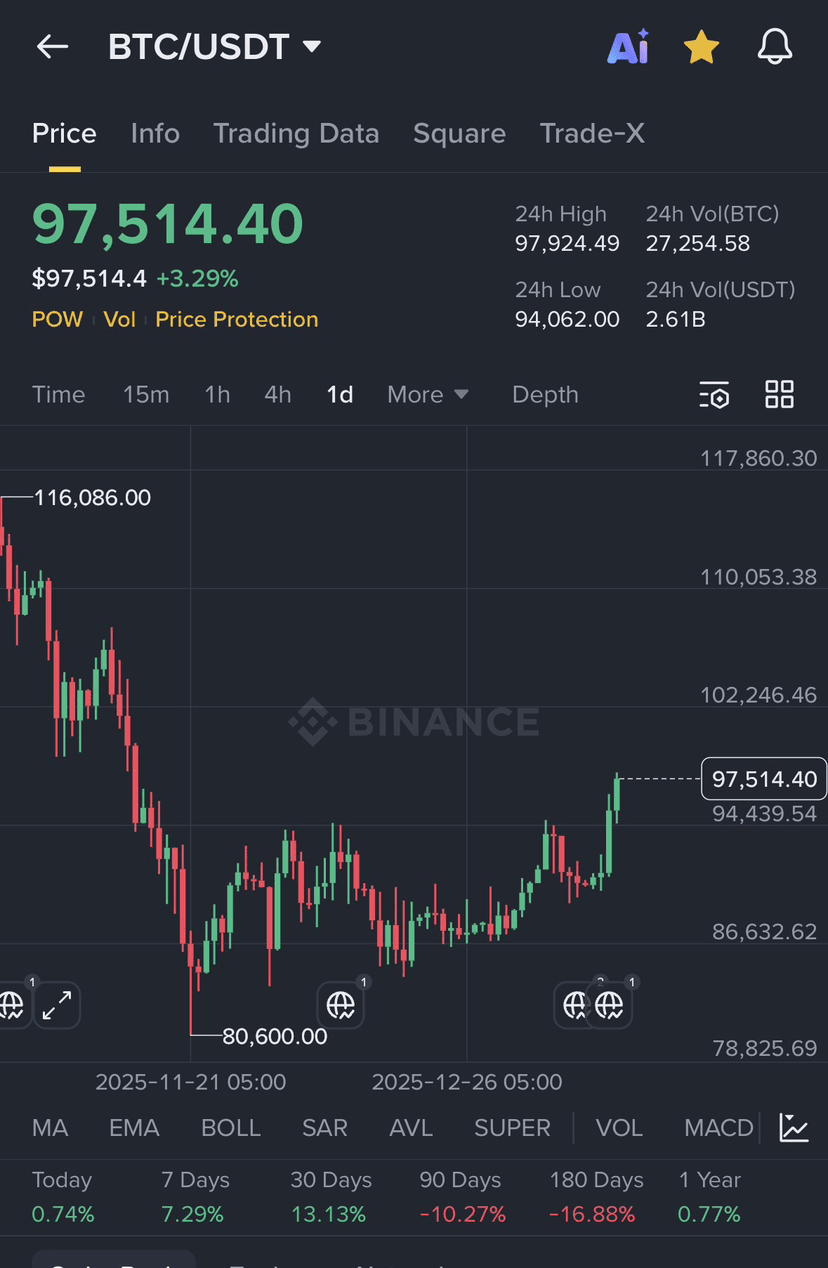Open price alert bell icon
The height and width of the screenshot is (1268, 828).
click(775, 47)
